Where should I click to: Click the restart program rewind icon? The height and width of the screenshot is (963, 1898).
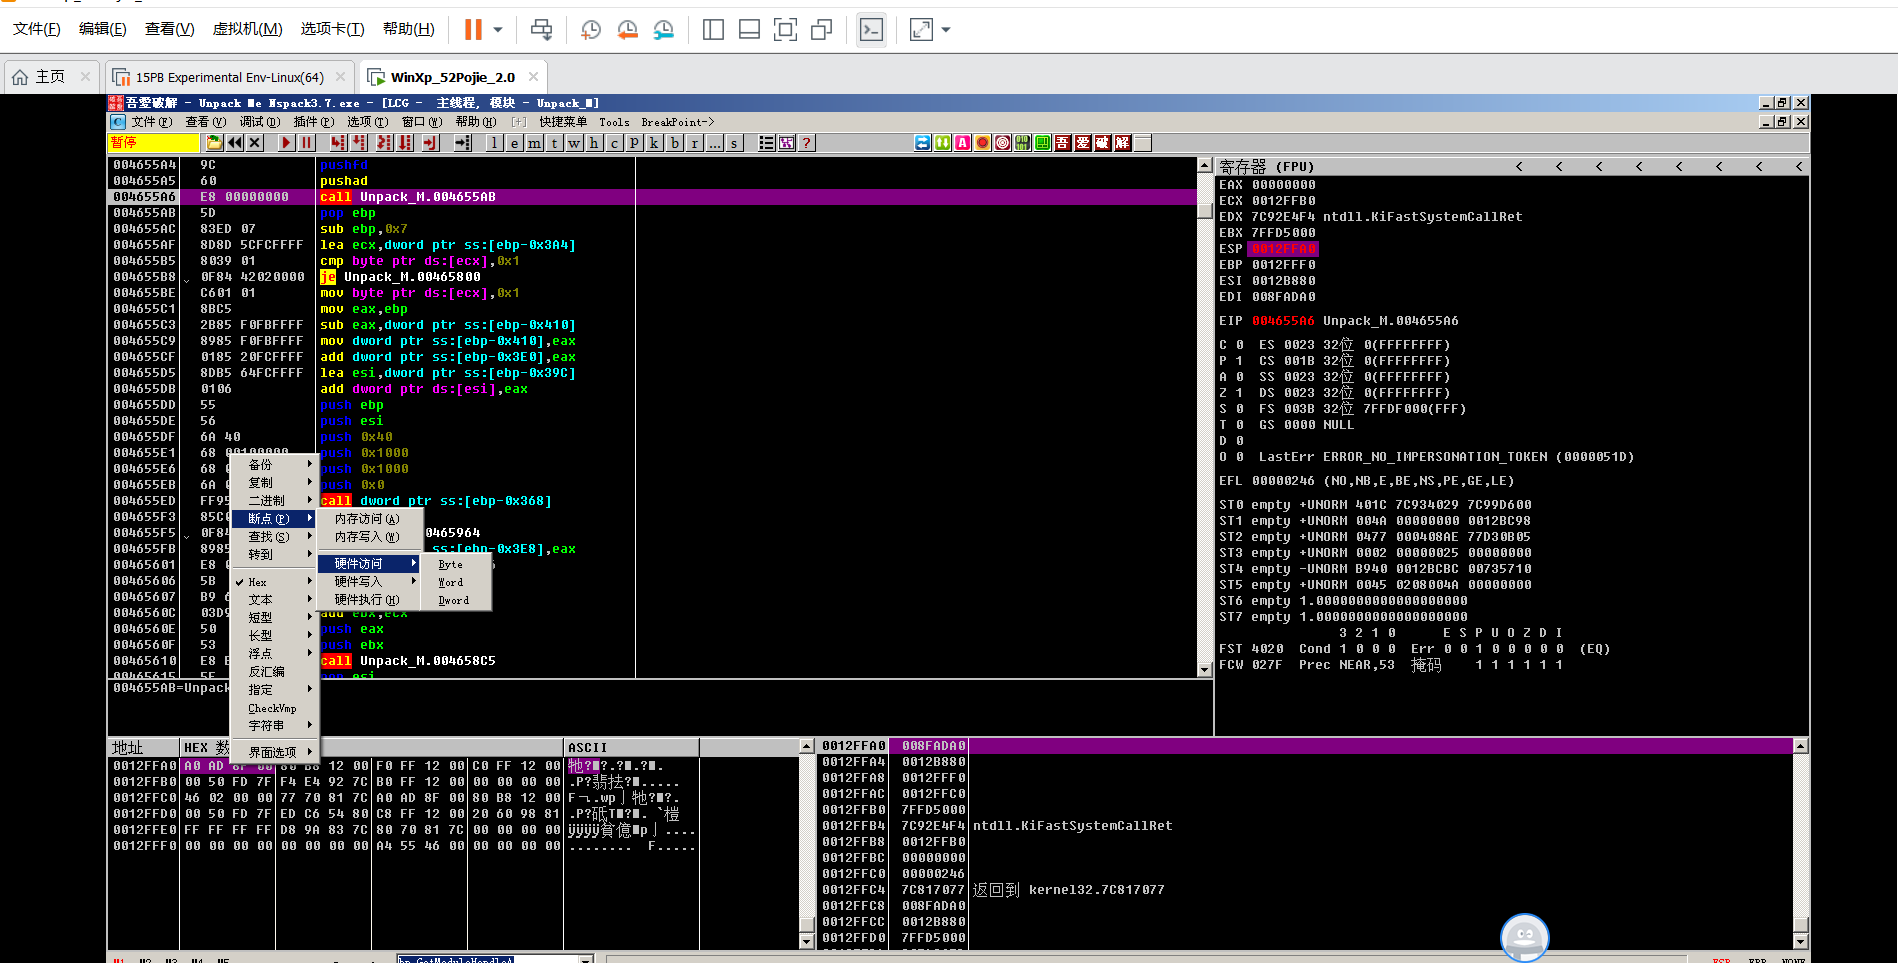(x=235, y=143)
